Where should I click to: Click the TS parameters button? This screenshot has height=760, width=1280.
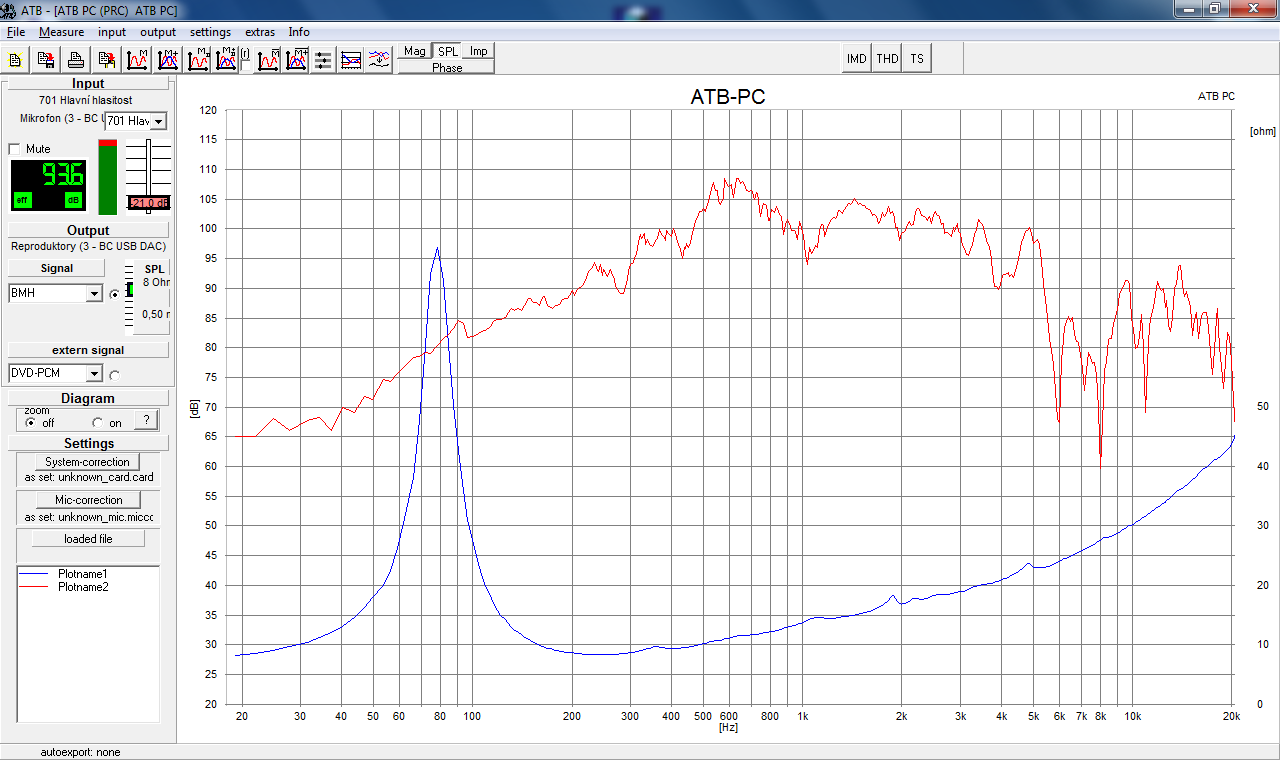pos(917,59)
